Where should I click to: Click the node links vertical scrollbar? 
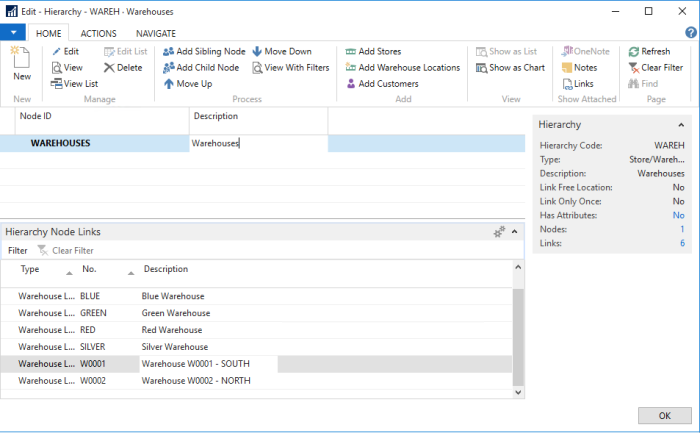(x=517, y=330)
